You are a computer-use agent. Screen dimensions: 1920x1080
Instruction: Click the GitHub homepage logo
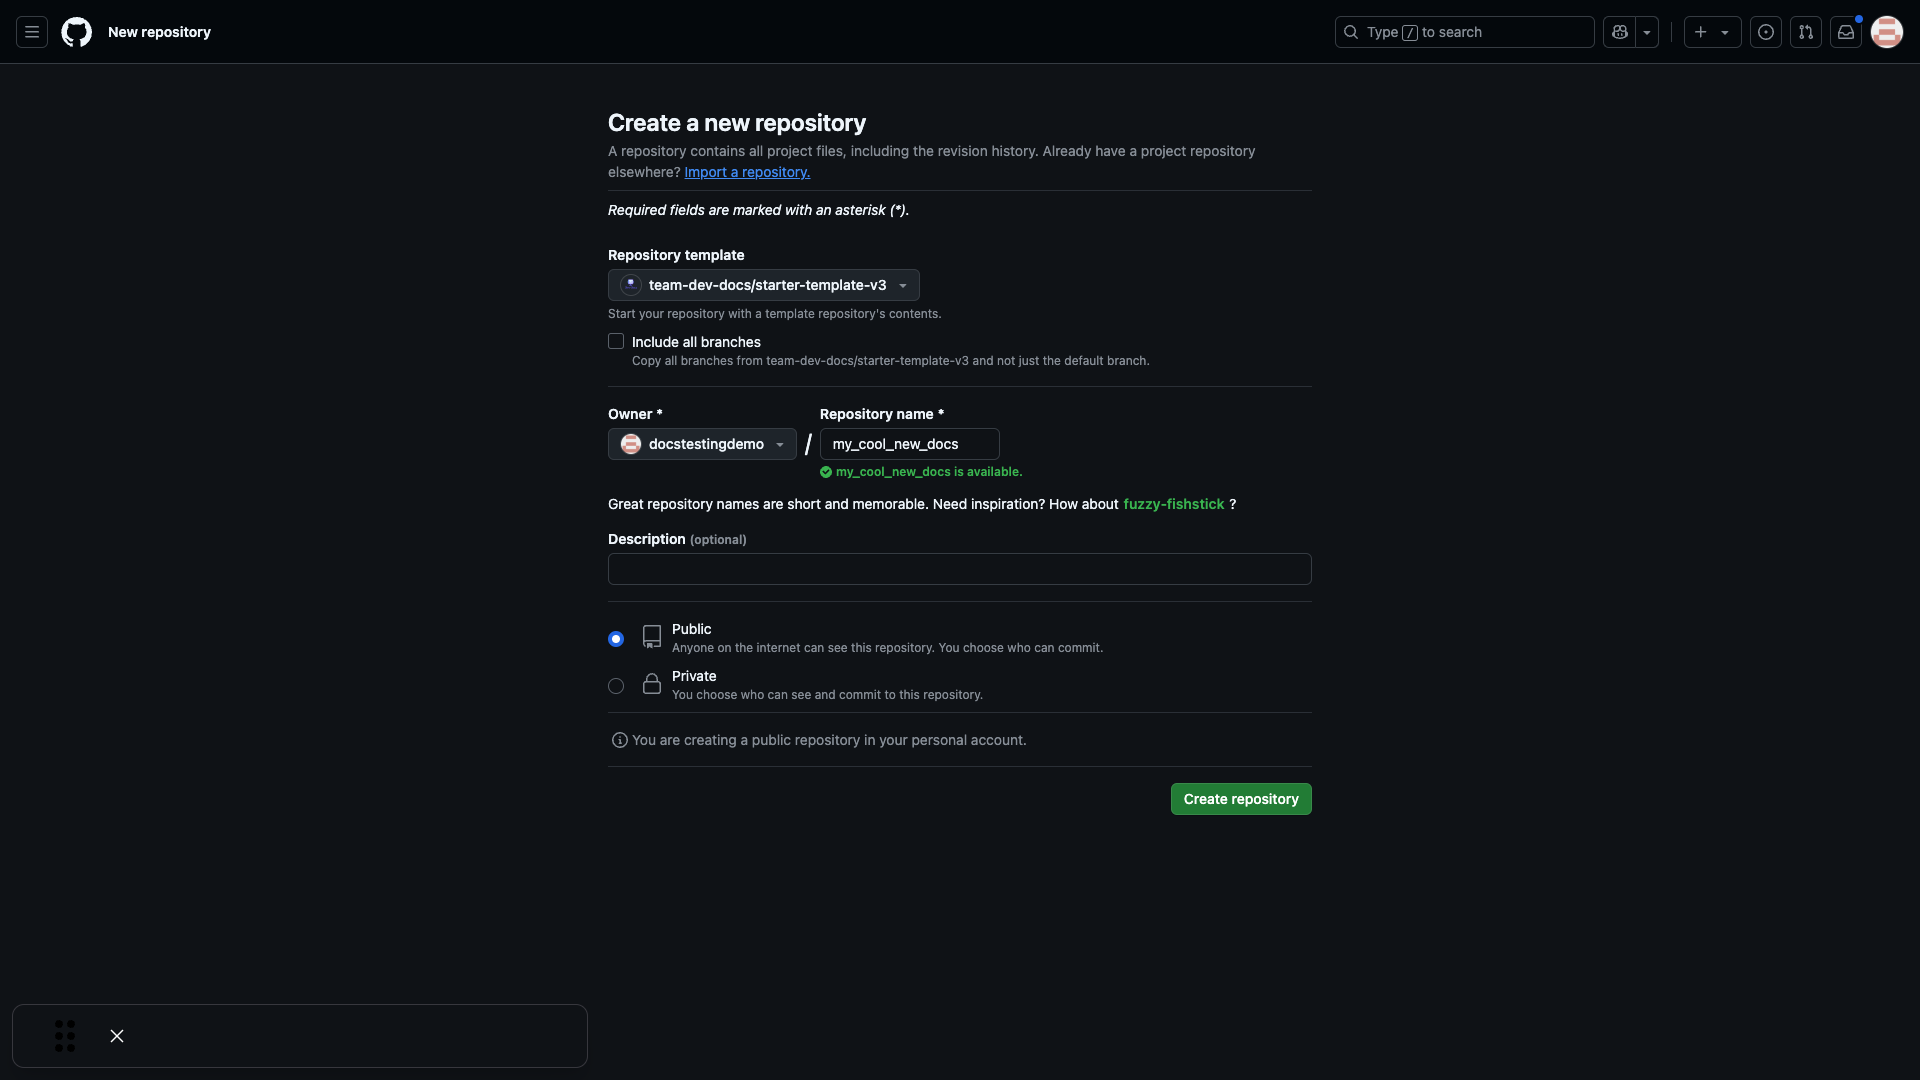[77, 32]
